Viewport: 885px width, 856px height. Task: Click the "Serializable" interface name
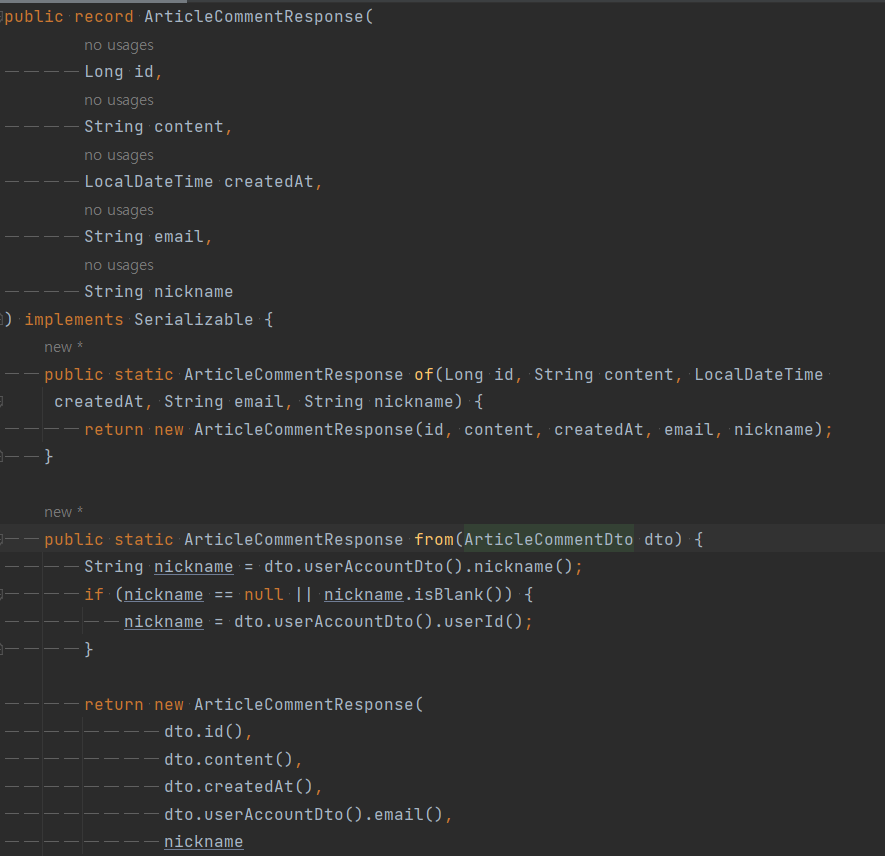point(194,319)
